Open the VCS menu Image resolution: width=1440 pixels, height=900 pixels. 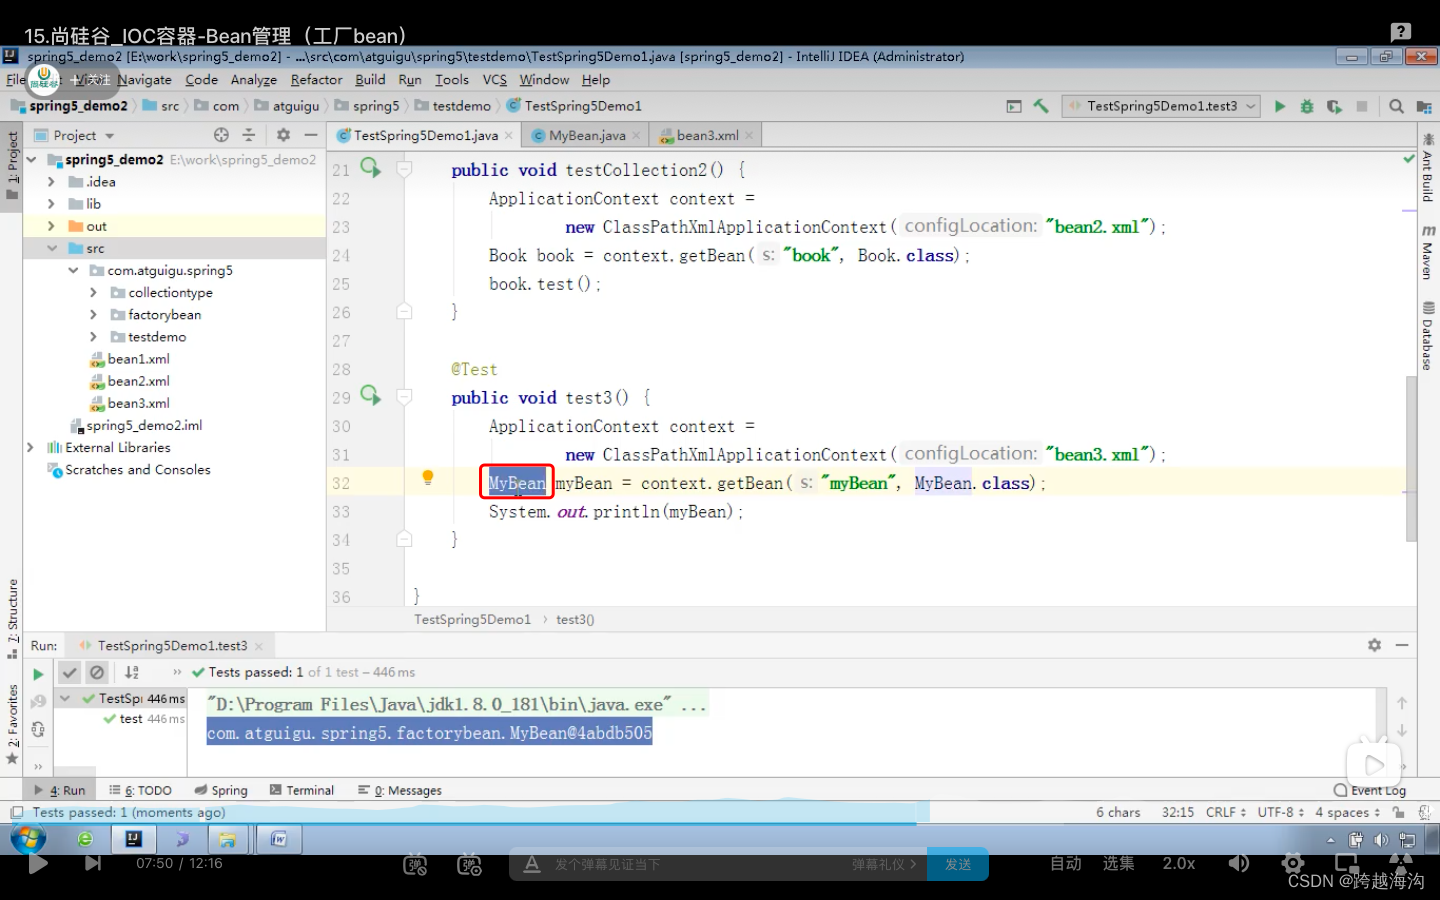495,80
